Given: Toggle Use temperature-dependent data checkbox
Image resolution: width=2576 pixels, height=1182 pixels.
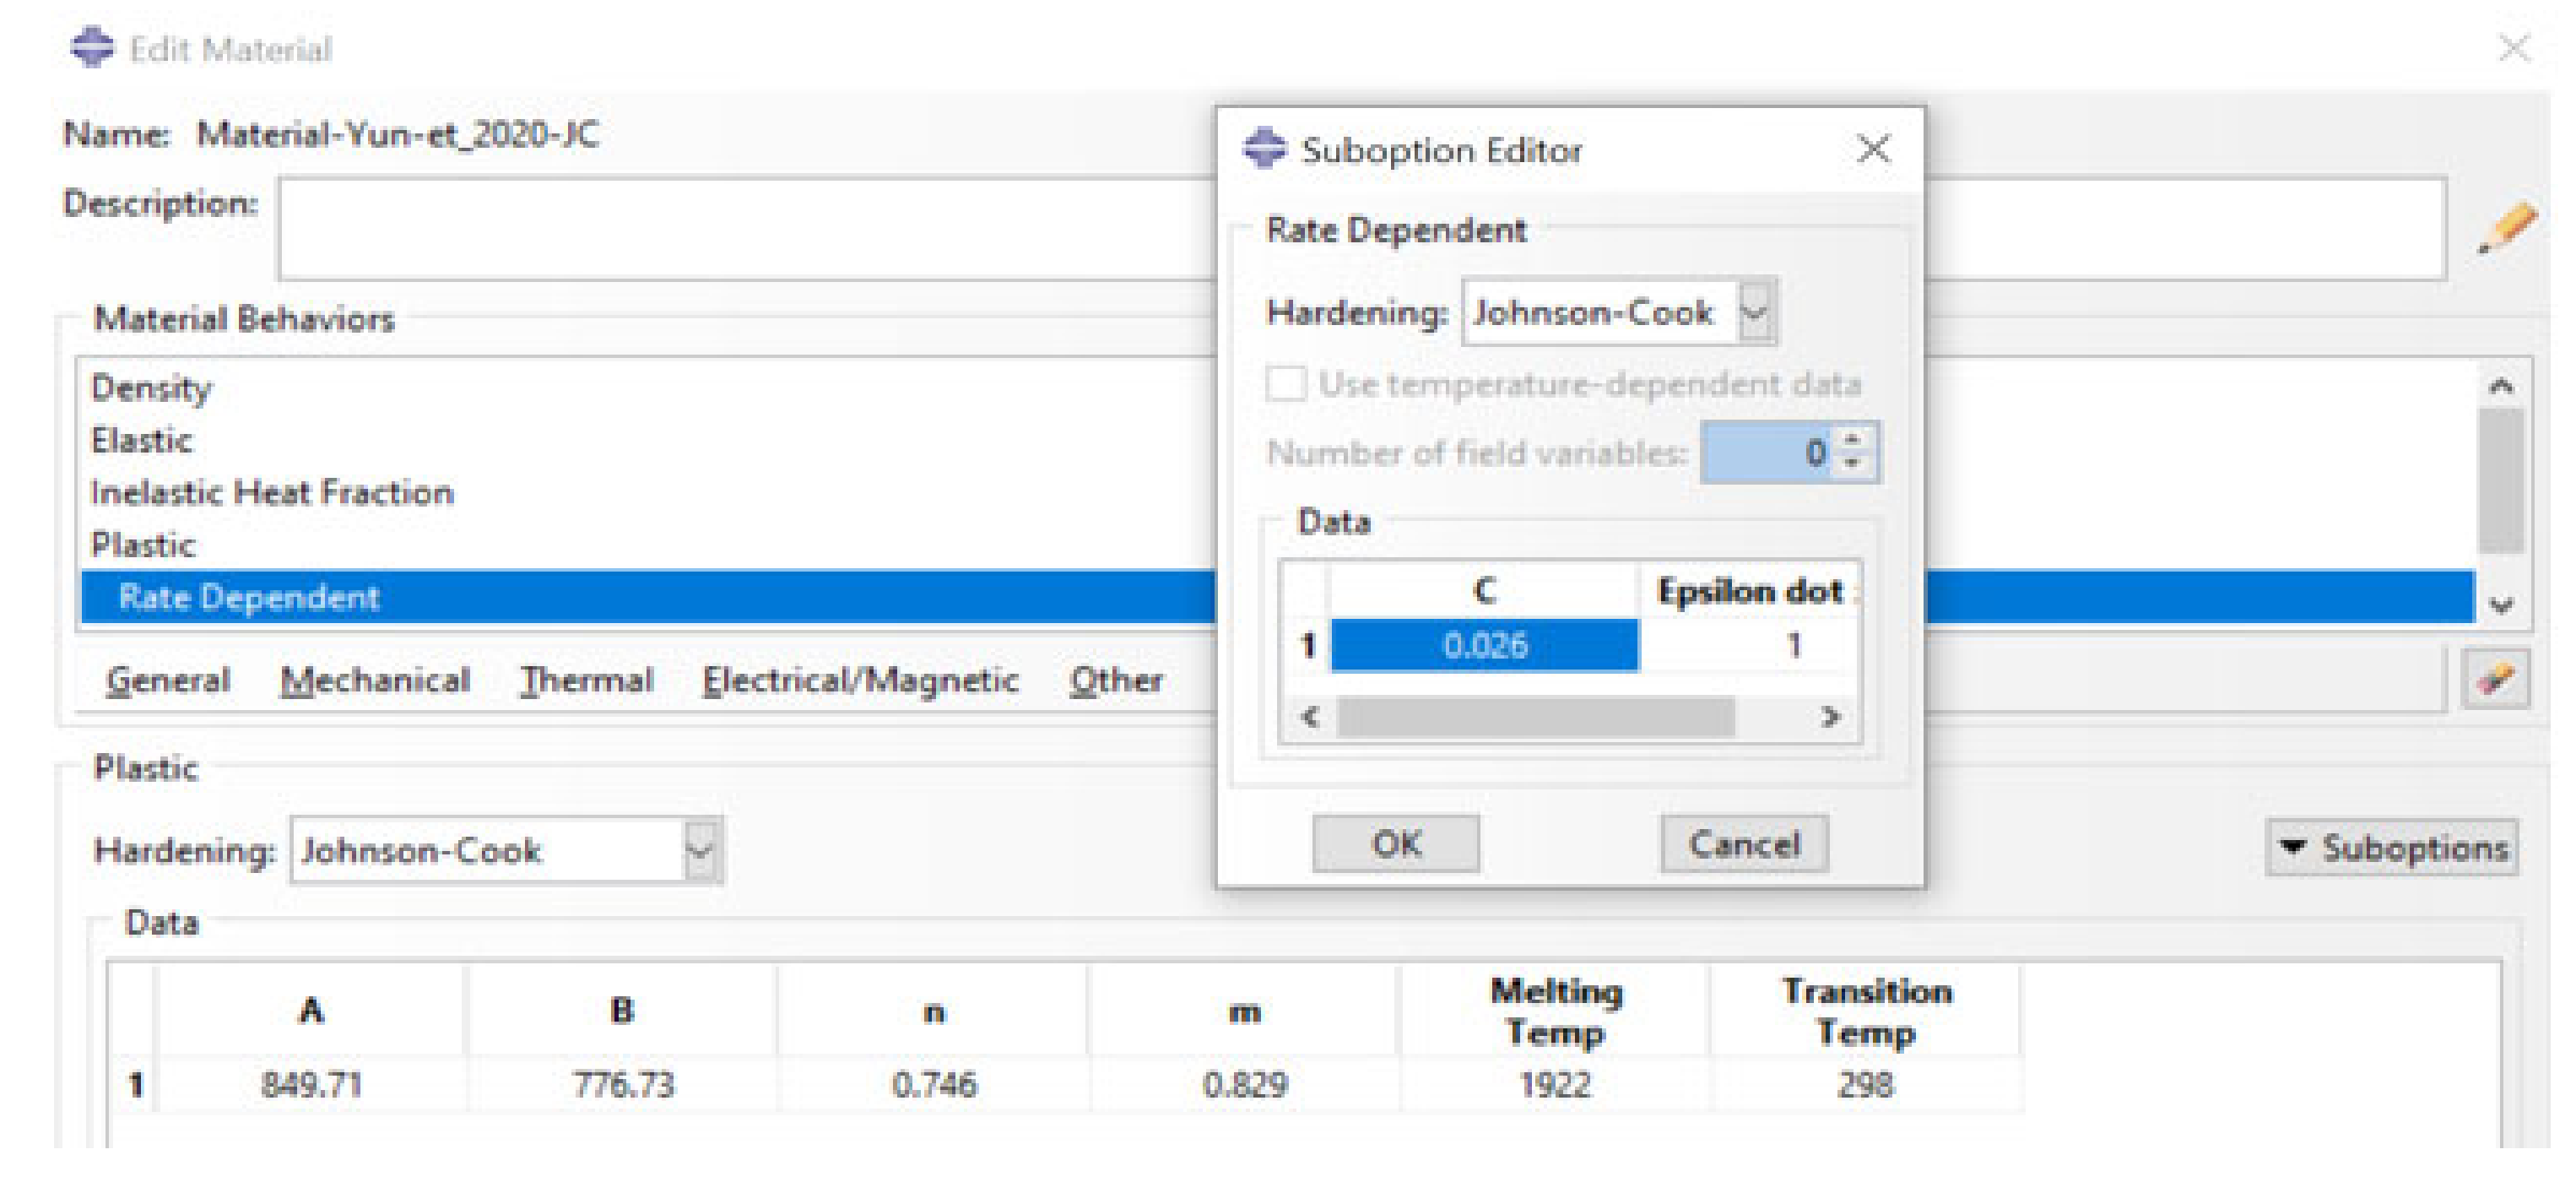Looking at the screenshot, I should pos(1286,384).
